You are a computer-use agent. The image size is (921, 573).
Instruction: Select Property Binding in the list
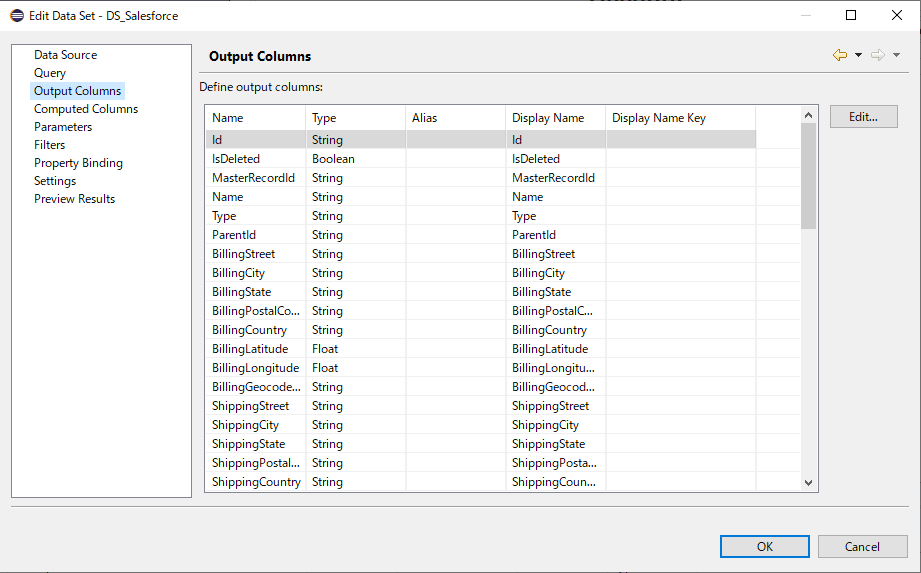pyautogui.click(x=78, y=163)
